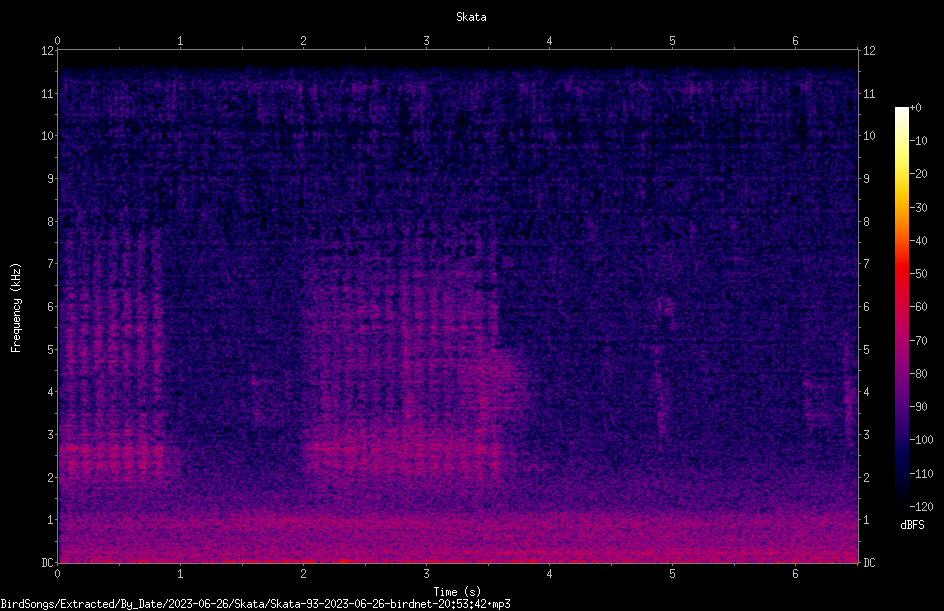944x611 pixels.
Task: Click the "Frequency (kHz)" axis label
Action: 16,307
